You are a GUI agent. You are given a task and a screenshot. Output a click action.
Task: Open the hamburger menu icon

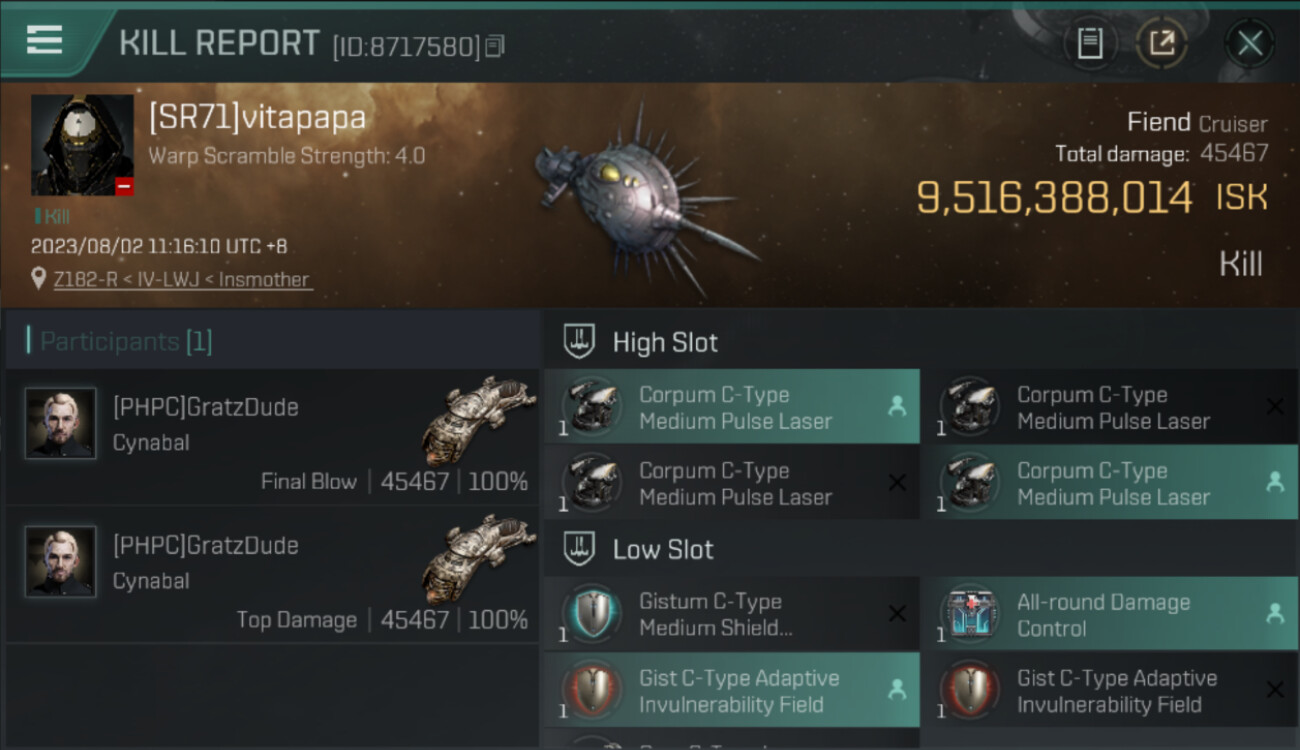pos(44,40)
